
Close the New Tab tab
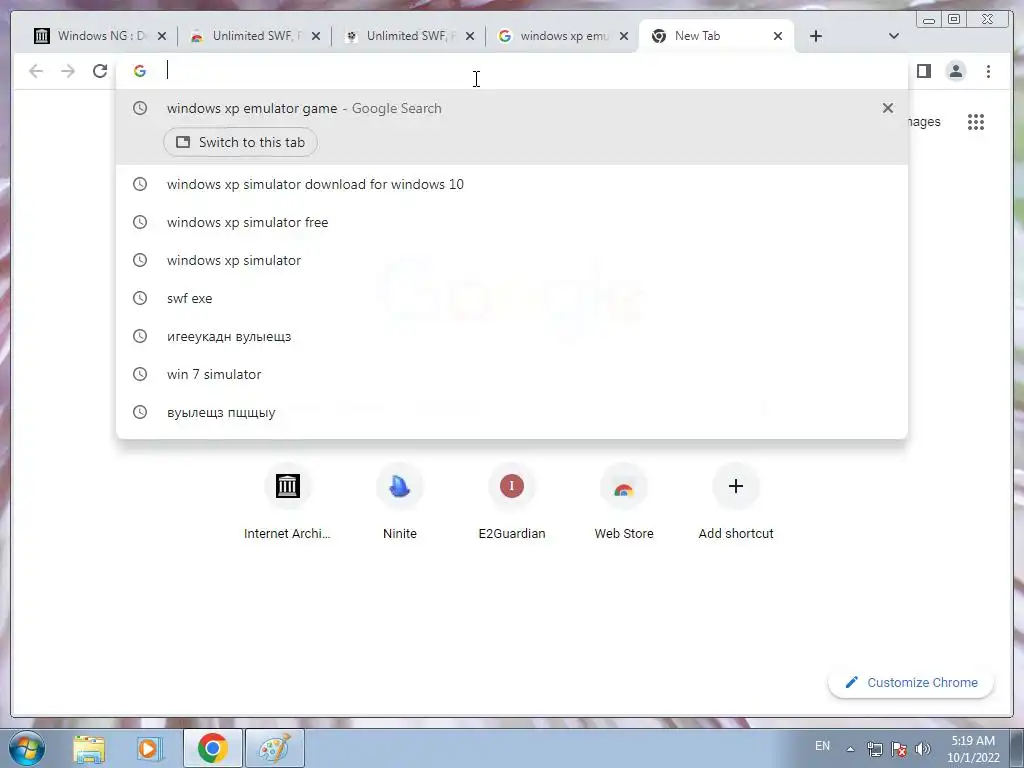(778, 36)
